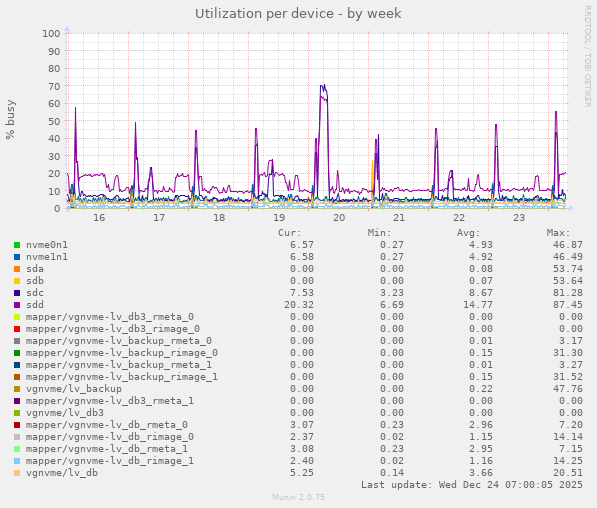
Task: Click the x-axis day label 23
Action: (519, 218)
